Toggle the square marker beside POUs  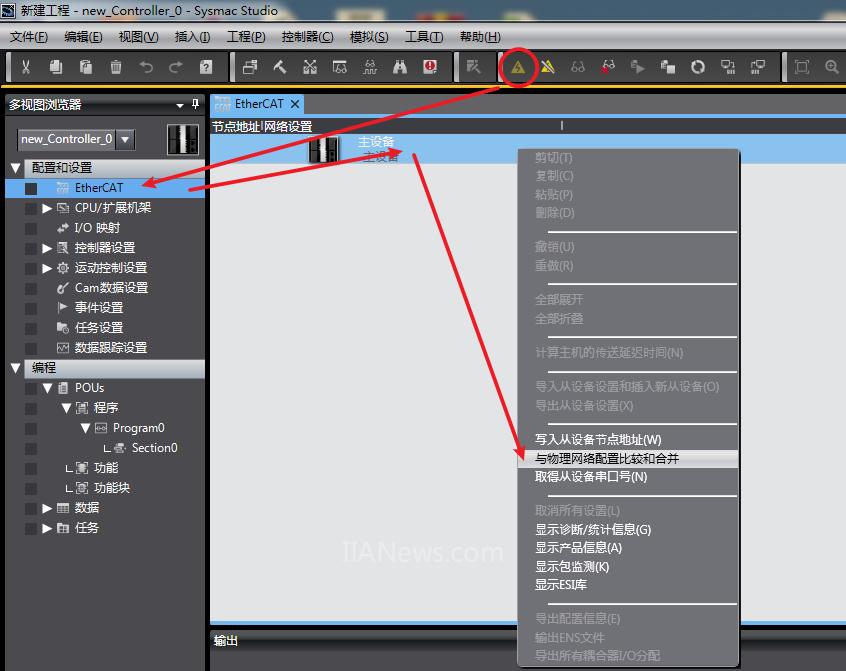[x=31, y=388]
